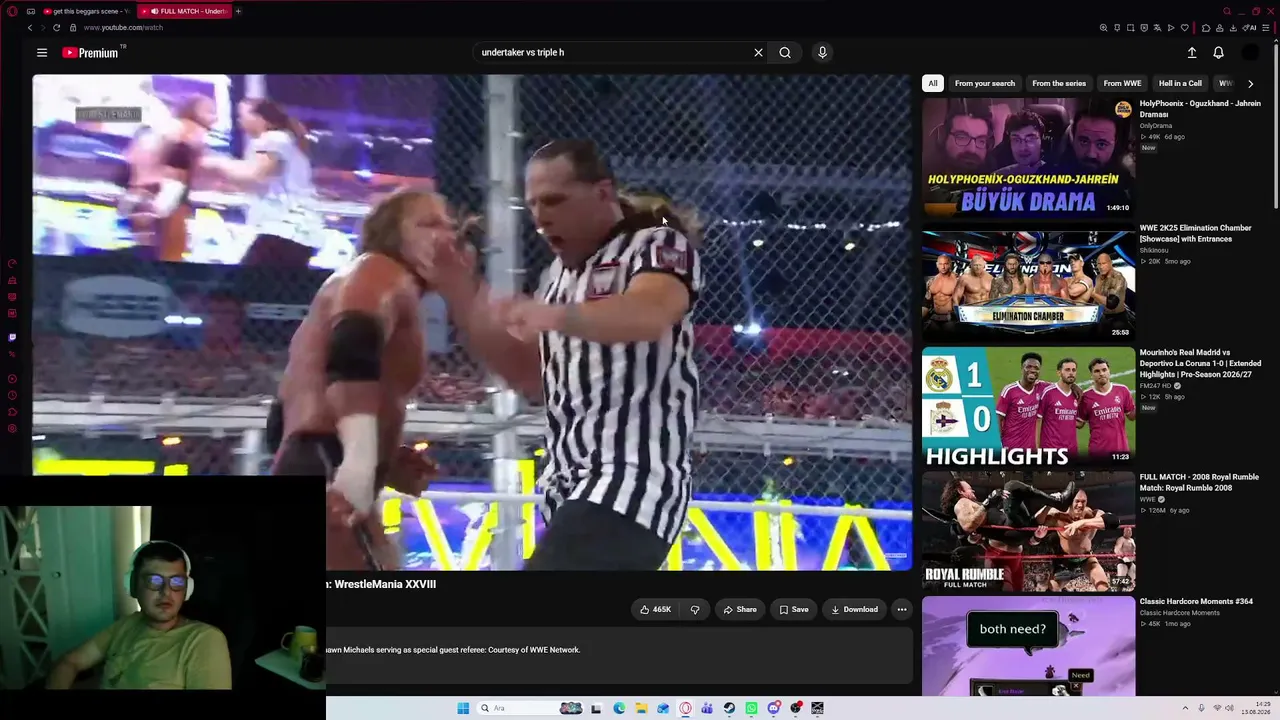
Task: Click the Save button
Action: [x=794, y=609]
